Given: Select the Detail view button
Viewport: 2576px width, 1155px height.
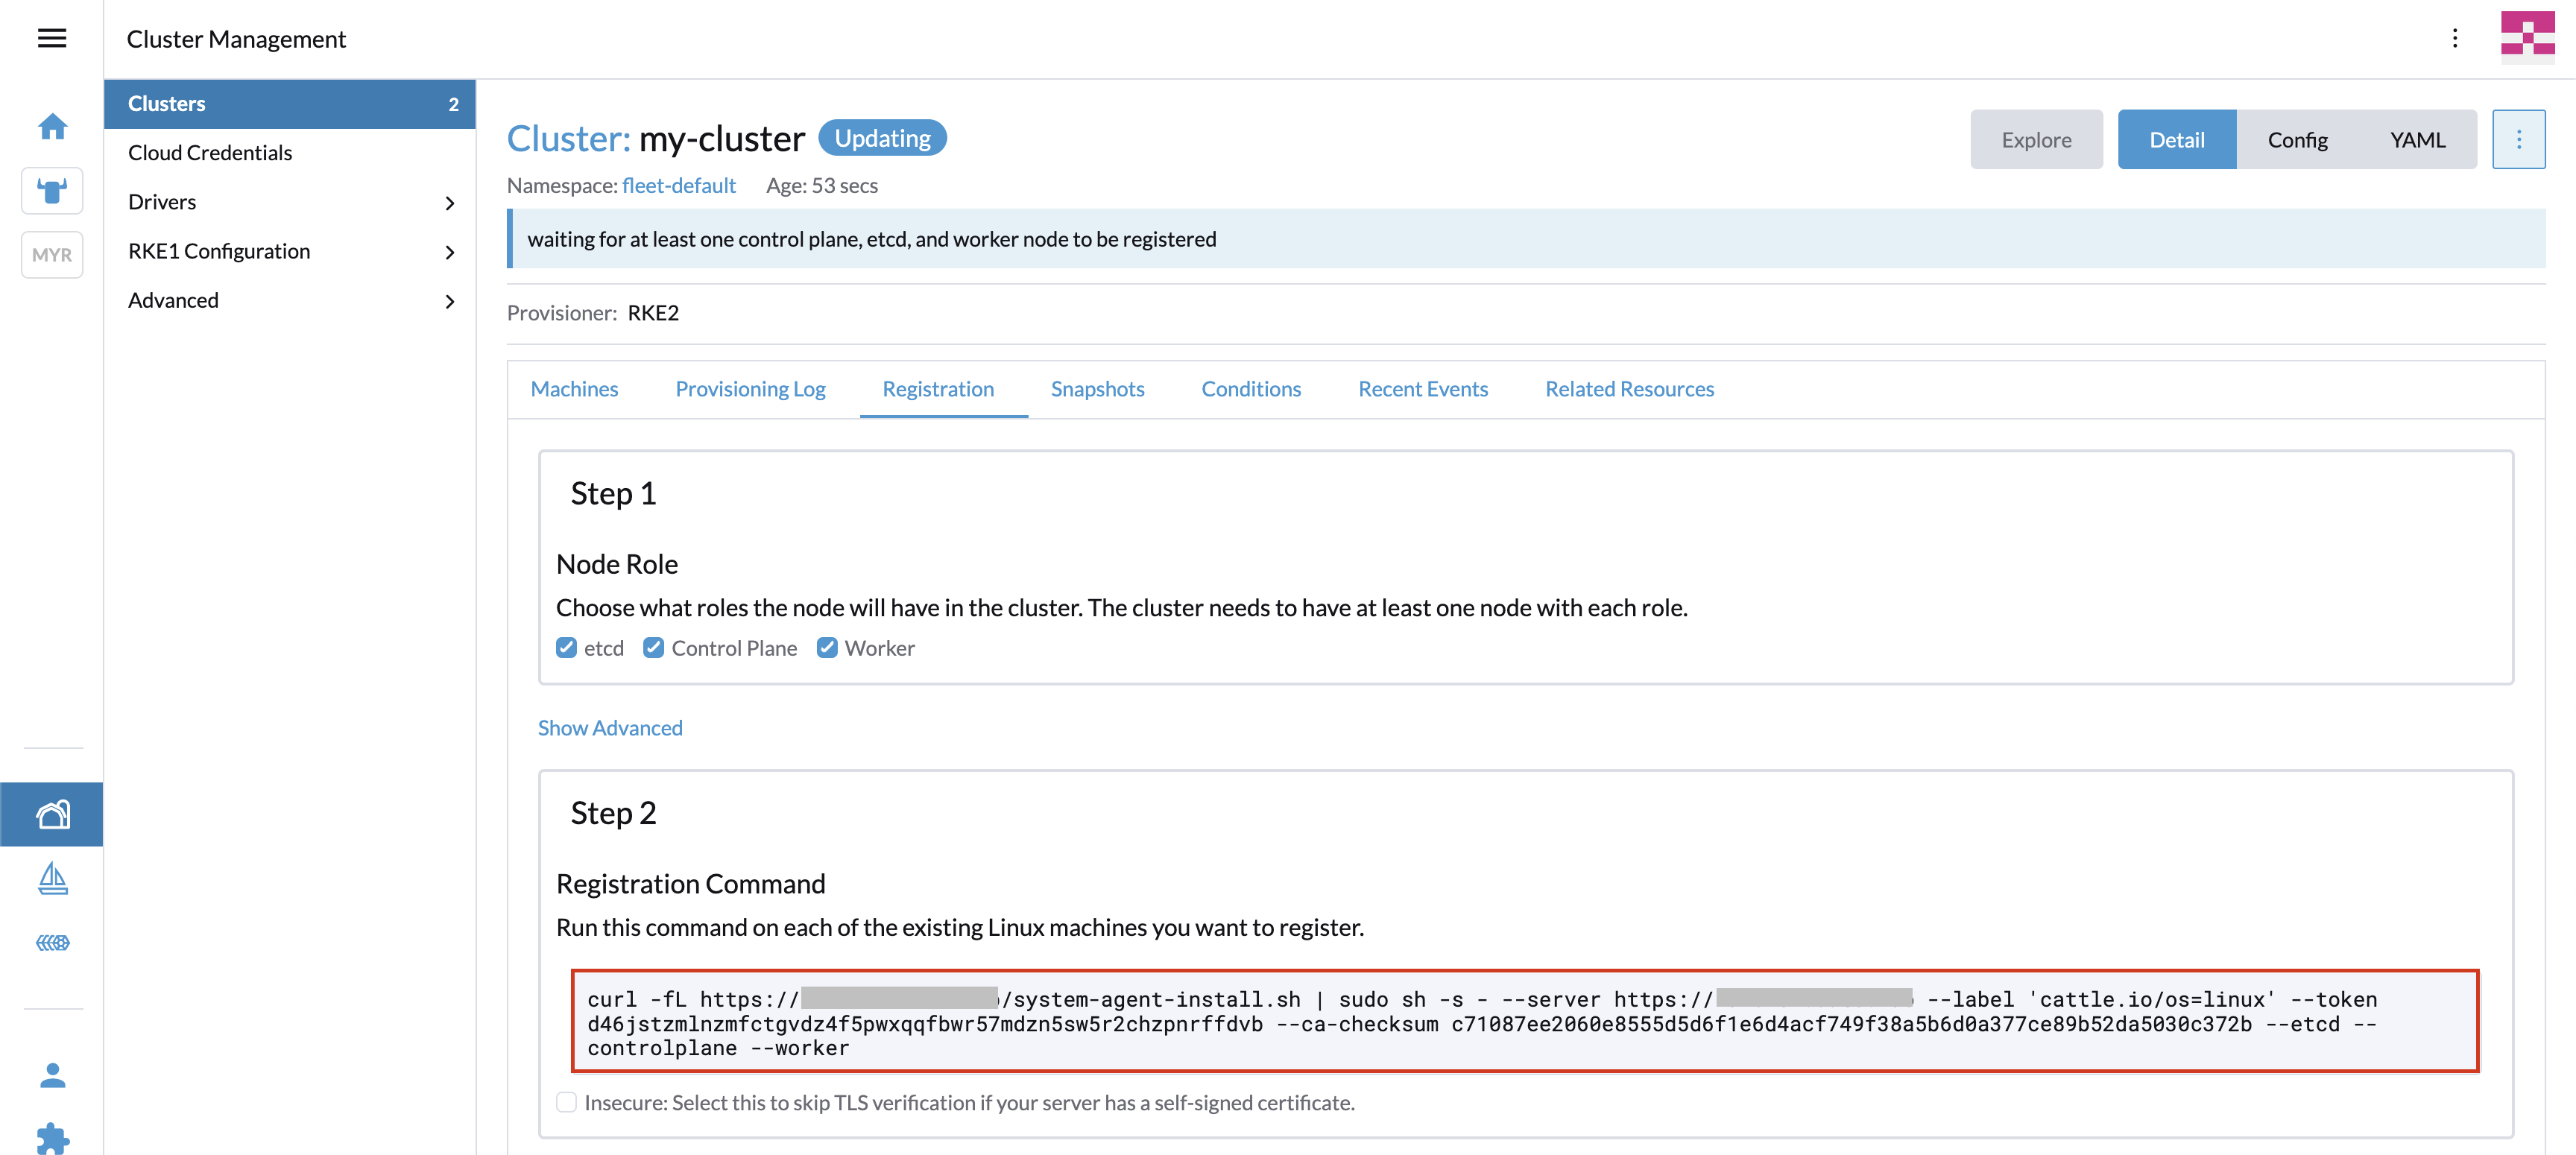Looking at the screenshot, I should click(2176, 139).
